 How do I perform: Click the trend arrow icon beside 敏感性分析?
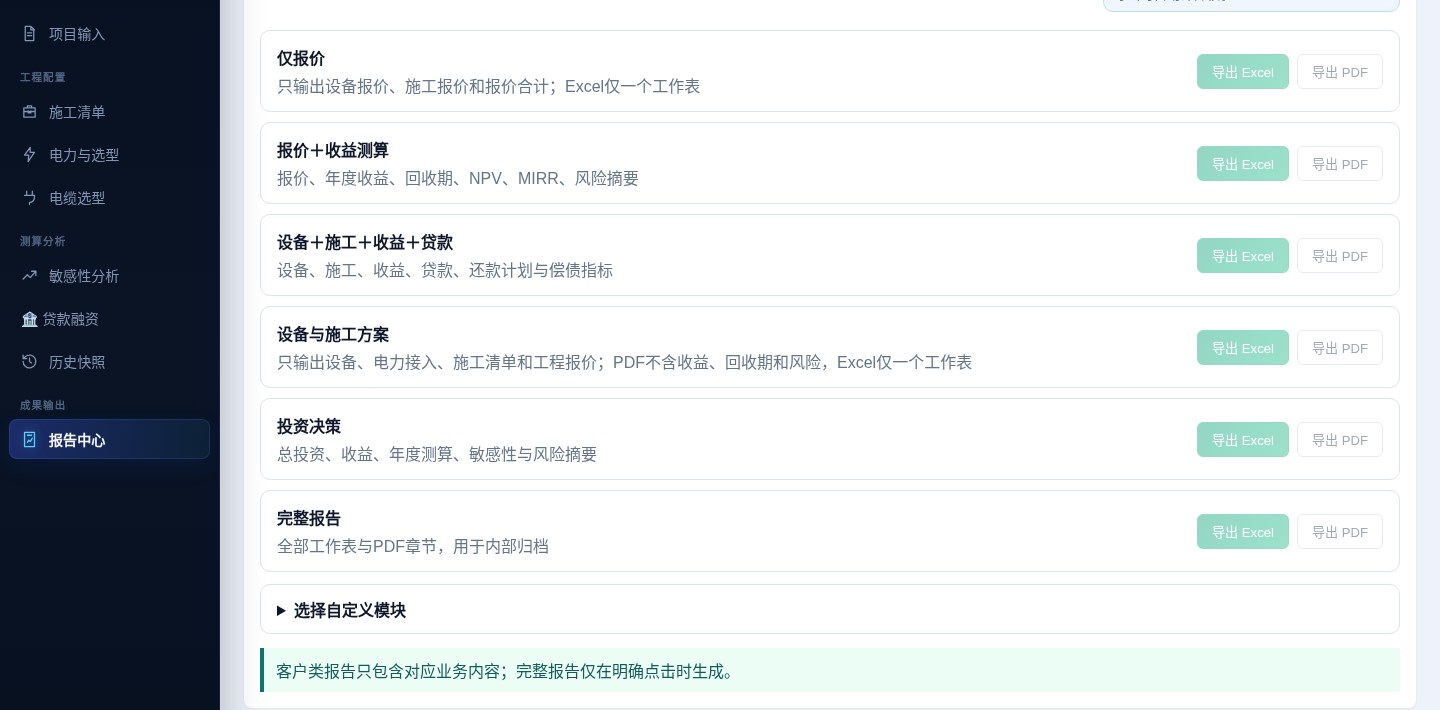[x=30, y=276]
